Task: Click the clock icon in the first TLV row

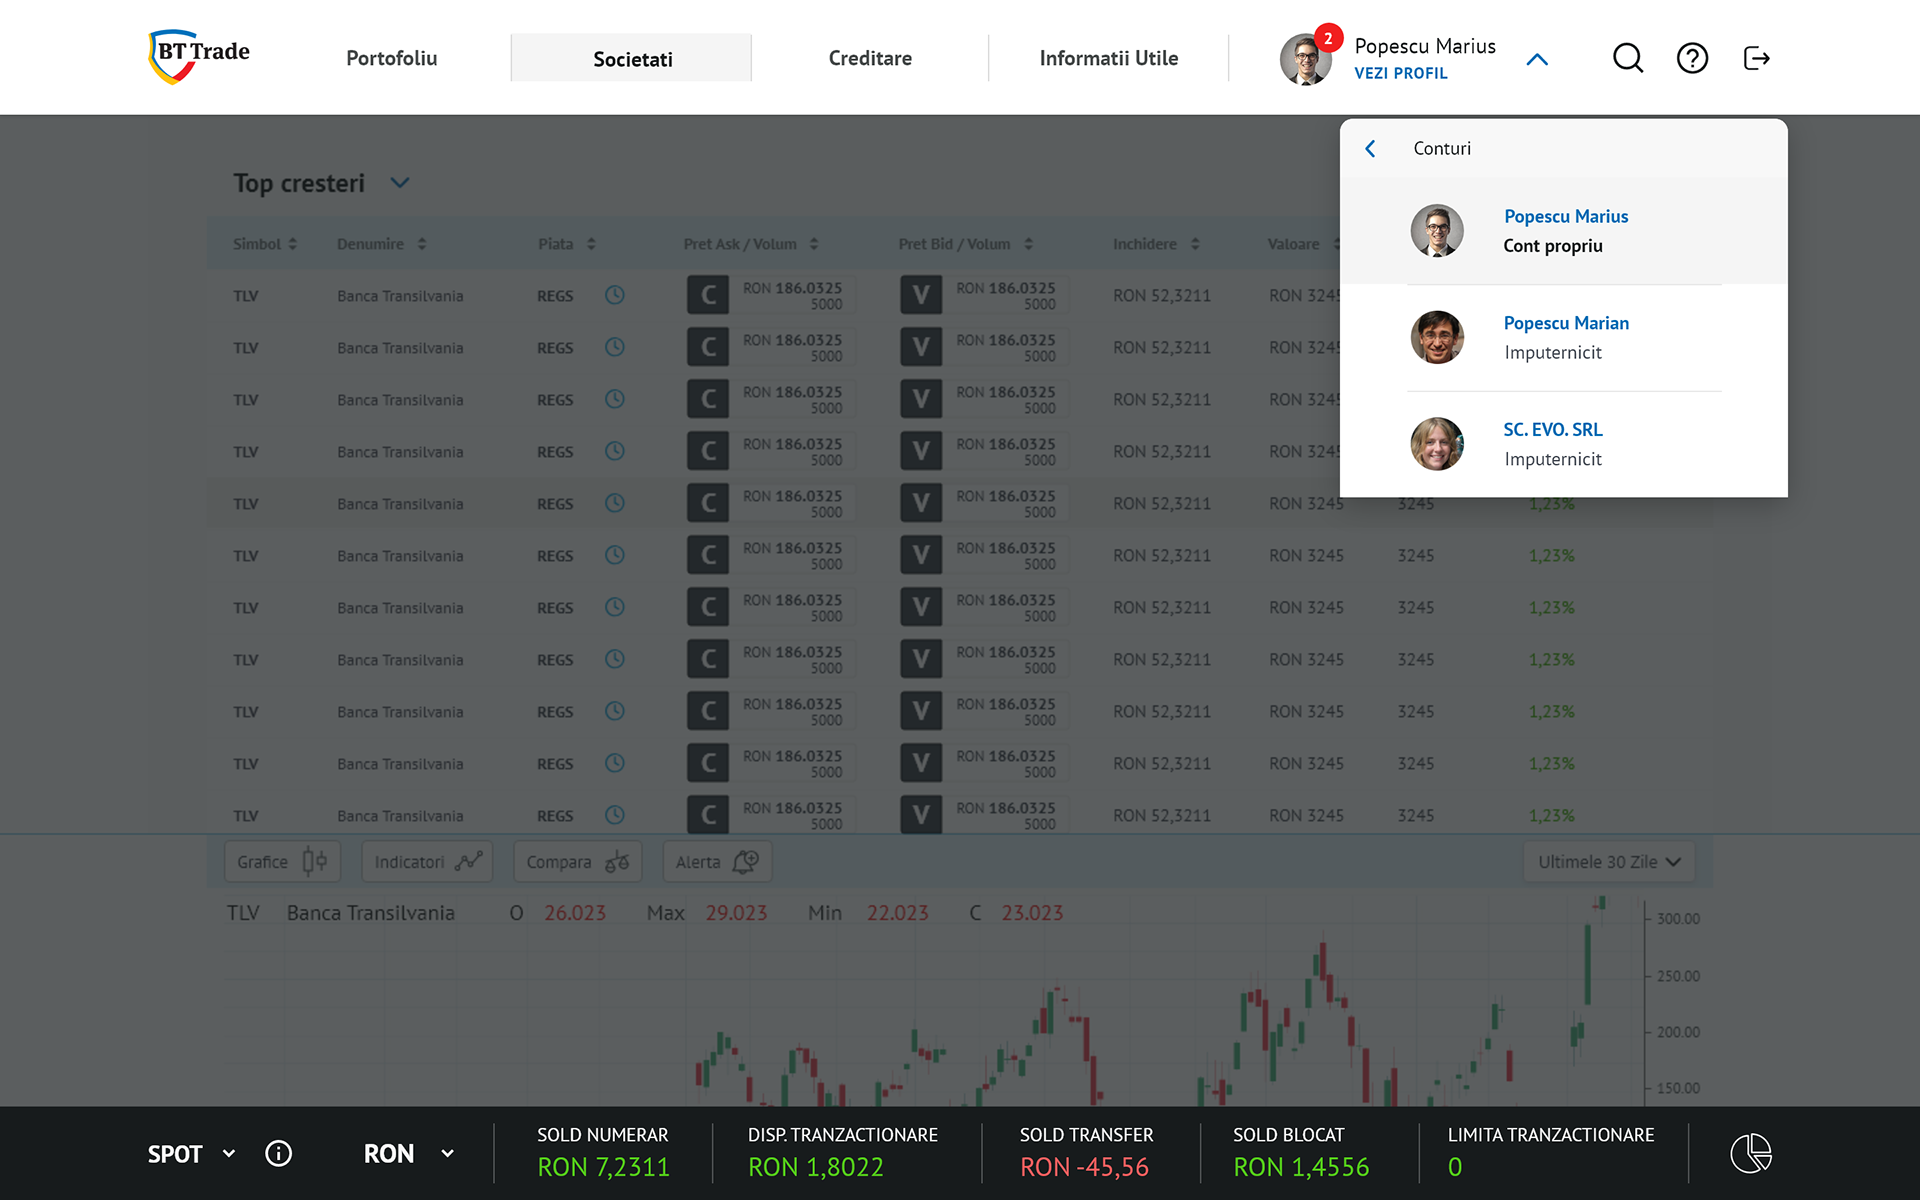Action: click(615, 295)
